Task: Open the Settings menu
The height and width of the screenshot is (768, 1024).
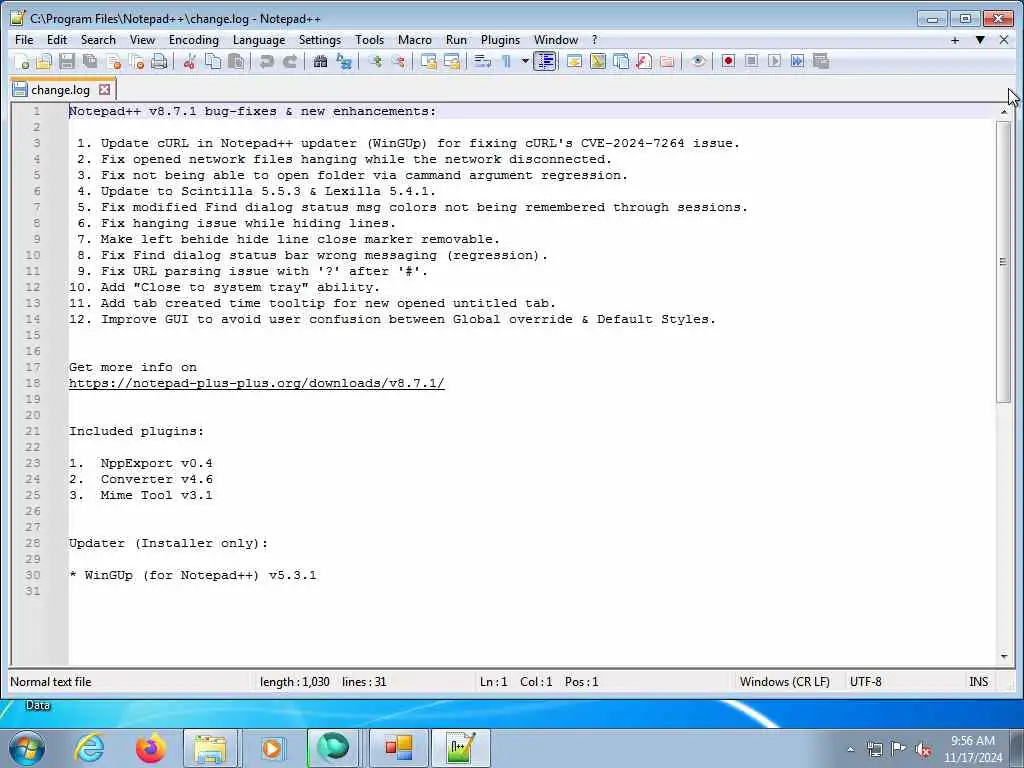Action: [x=320, y=40]
